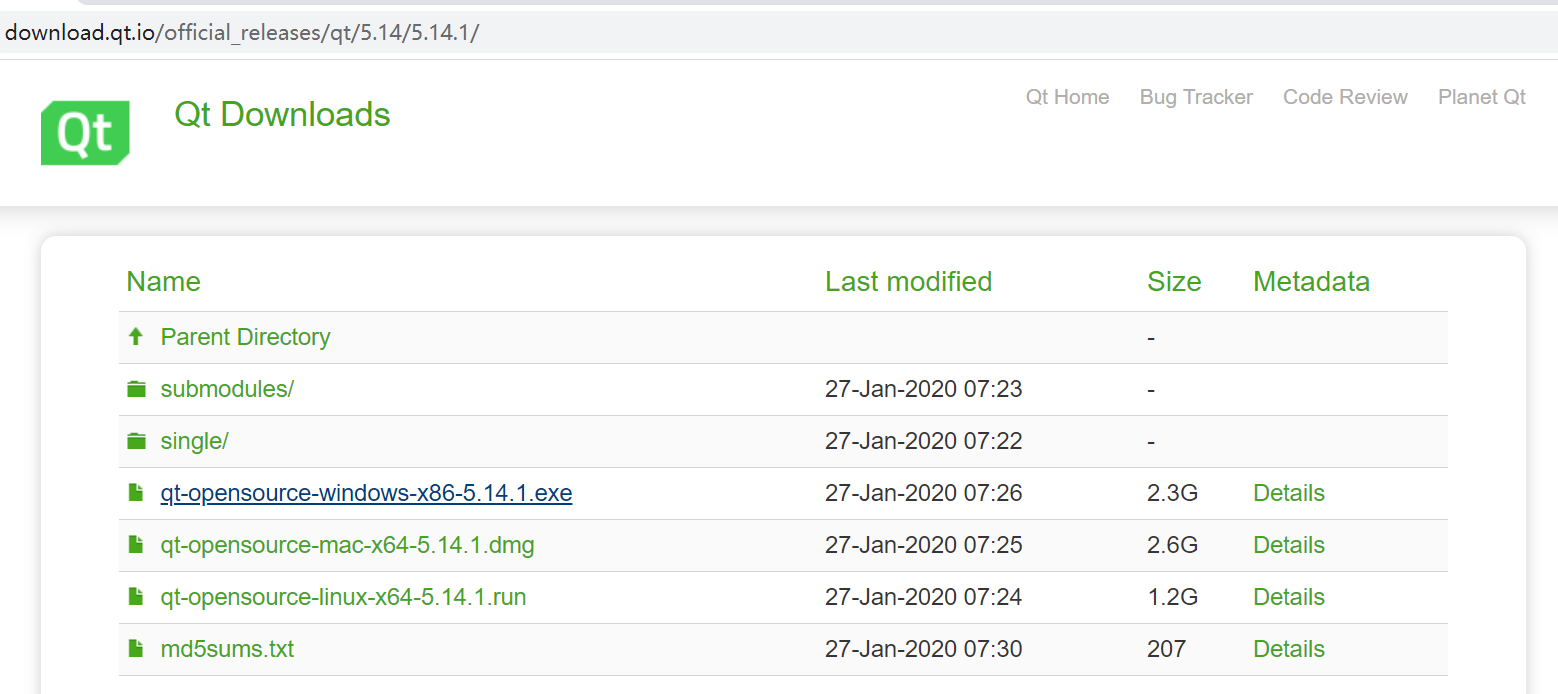Screen dimensions: 1558x694
Task: View Details for the Windows installer
Action: pyautogui.click(x=1289, y=493)
